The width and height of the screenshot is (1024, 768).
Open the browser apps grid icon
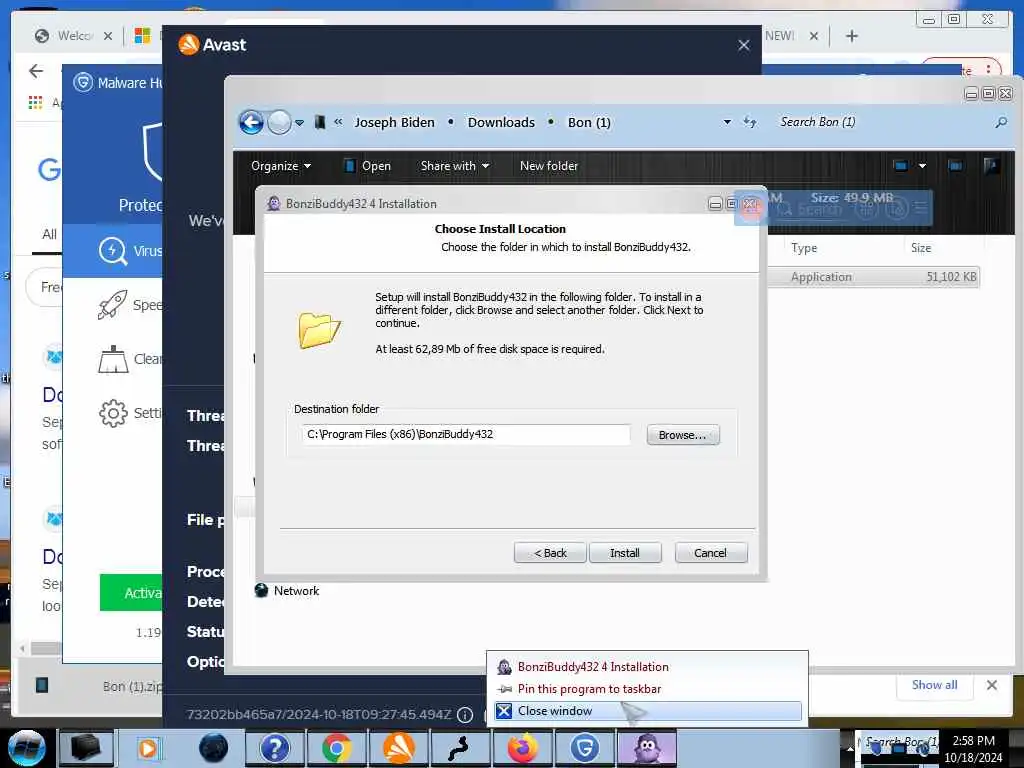tap(35, 103)
